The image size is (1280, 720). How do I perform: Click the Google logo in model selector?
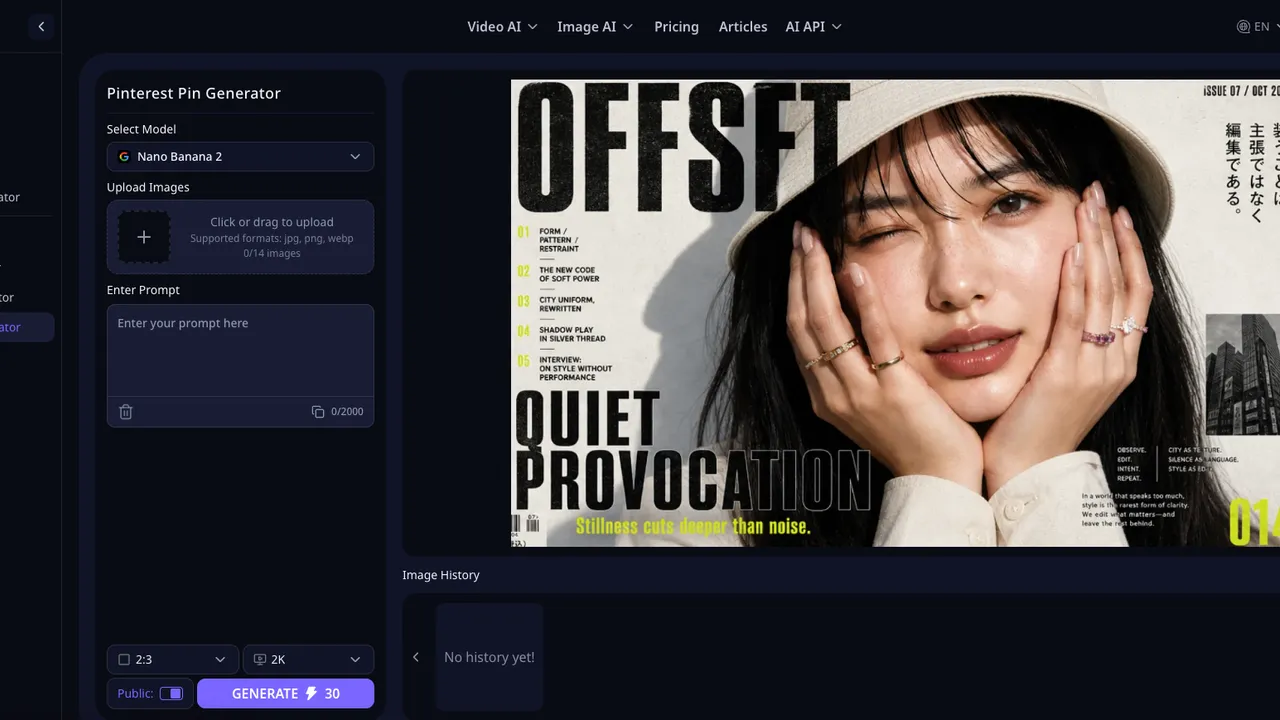pos(124,157)
